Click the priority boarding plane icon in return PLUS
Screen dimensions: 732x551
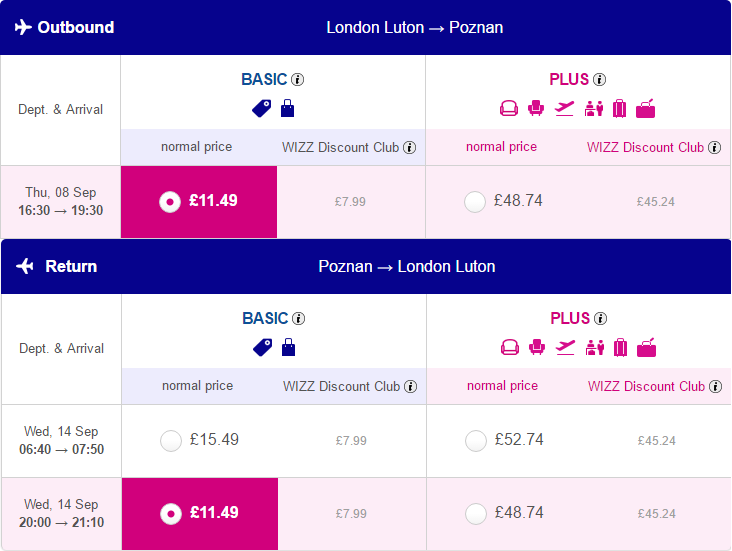[565, 347]
